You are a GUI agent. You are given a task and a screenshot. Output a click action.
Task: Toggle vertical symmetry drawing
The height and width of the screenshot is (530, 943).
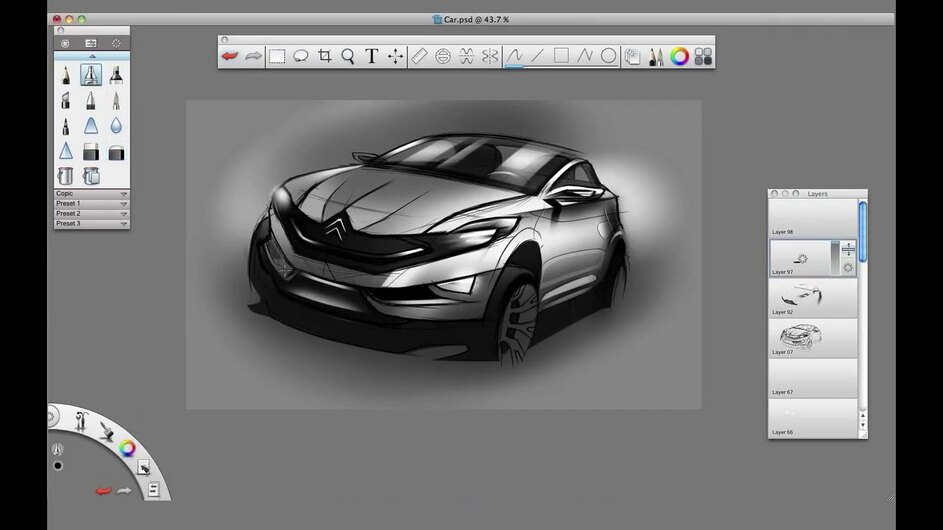[490, 56]
